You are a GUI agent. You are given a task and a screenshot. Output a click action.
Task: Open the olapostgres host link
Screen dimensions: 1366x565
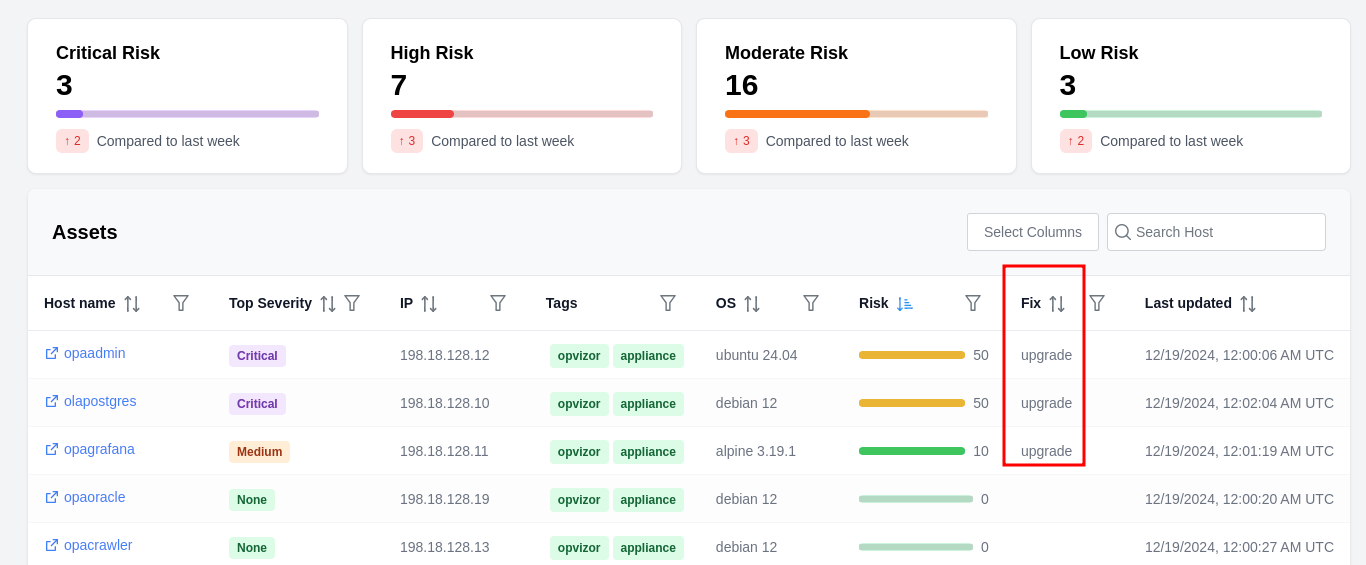click(x=99, y=401)
